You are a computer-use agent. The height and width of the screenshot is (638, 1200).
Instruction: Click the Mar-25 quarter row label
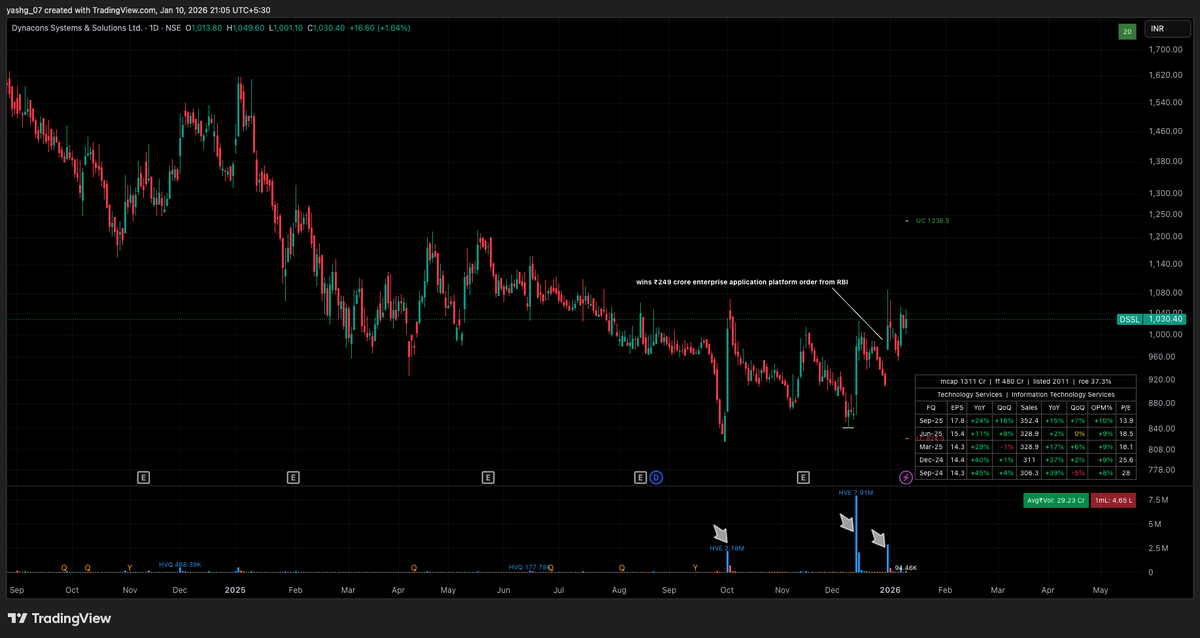[x=931, y=447]
